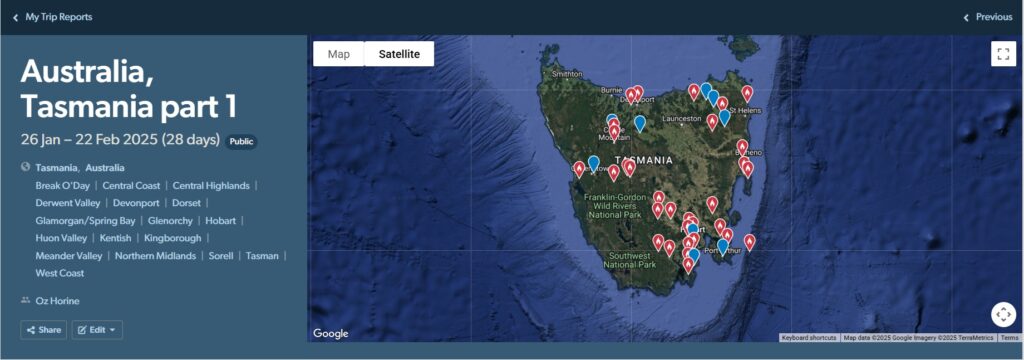
Task: Open map camera controls button
Action: click(1003, 314)
